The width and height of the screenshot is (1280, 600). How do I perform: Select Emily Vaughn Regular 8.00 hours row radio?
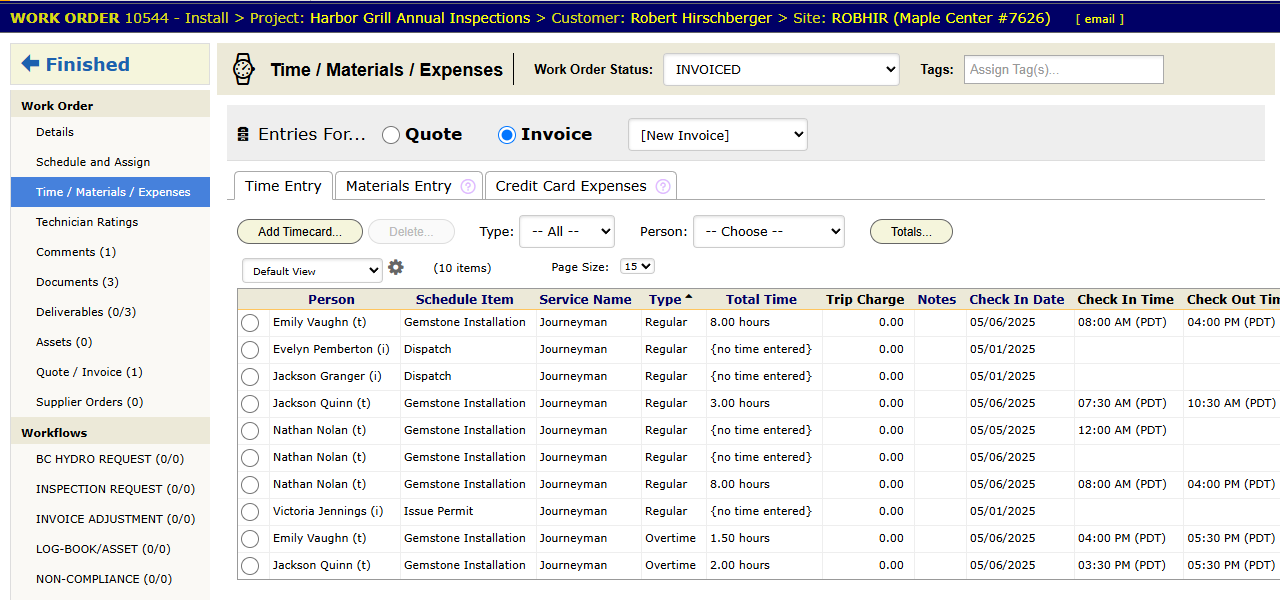pyautogui.click(x=250, y=322)
